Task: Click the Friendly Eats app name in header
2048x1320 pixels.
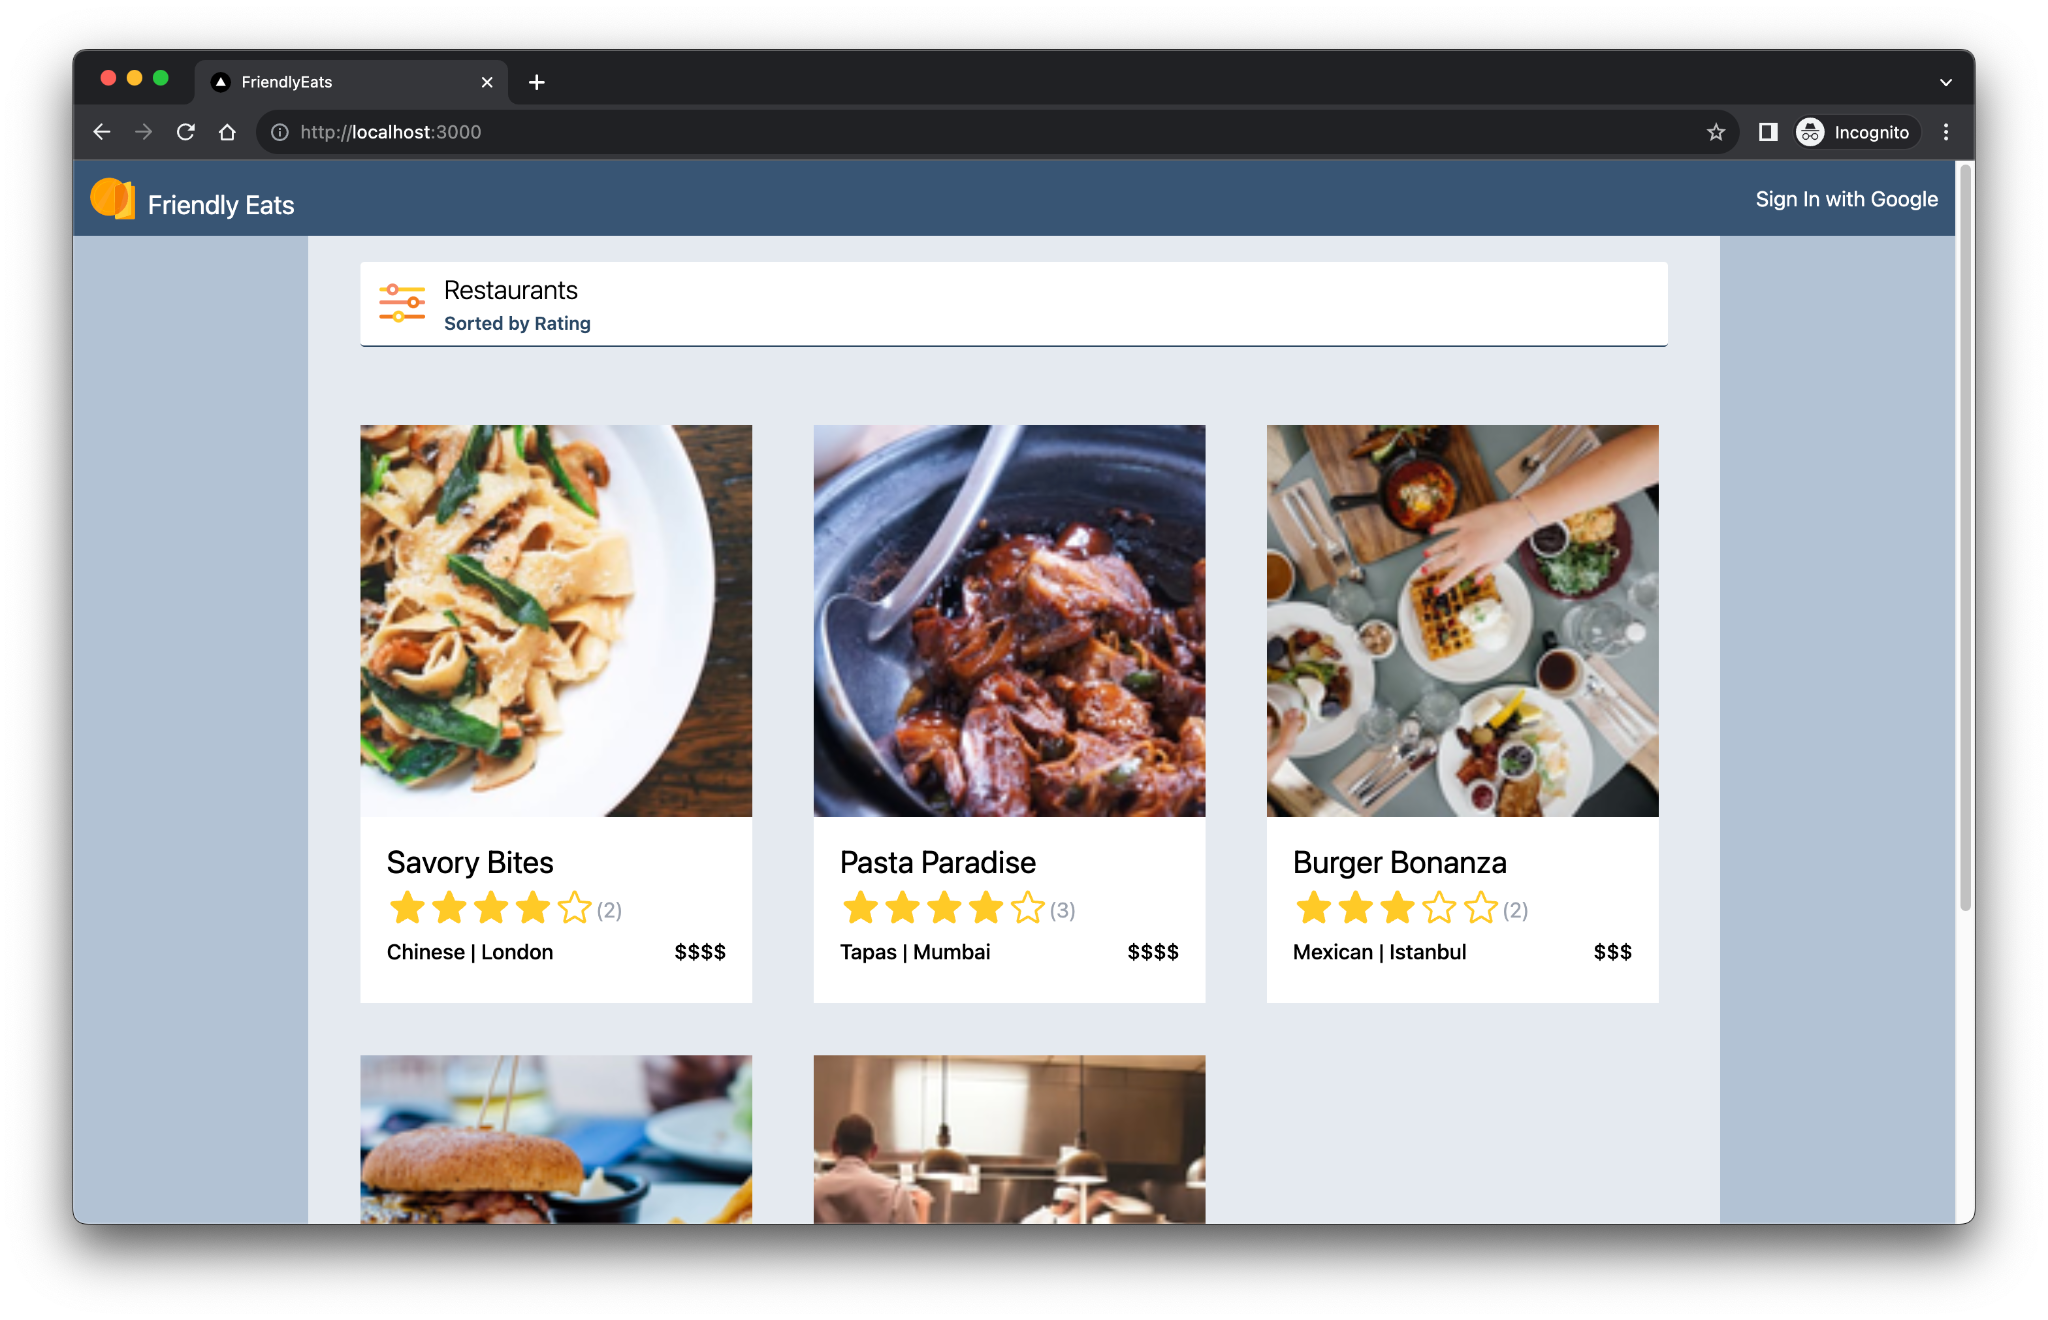Action: click(221, 205)
